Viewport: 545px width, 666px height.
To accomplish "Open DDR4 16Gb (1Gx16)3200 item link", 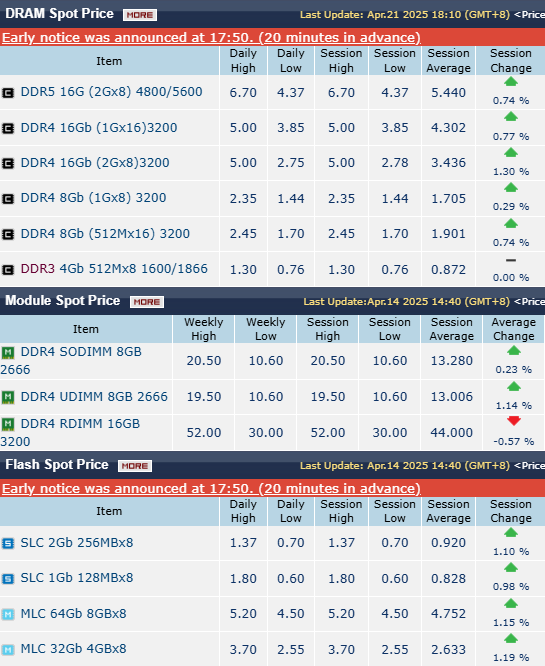I will click(99, 128).
